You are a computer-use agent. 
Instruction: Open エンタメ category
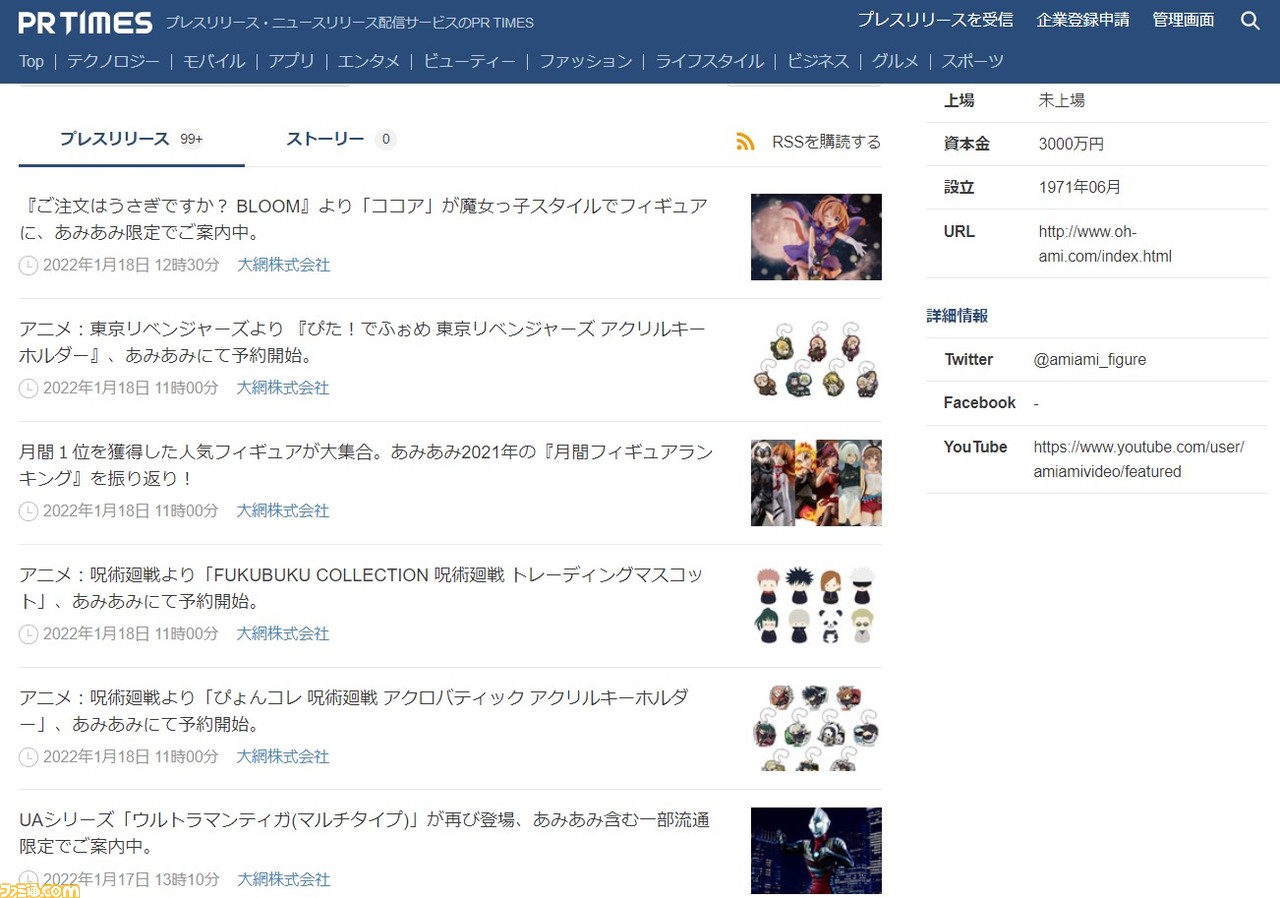coord(369,61)
